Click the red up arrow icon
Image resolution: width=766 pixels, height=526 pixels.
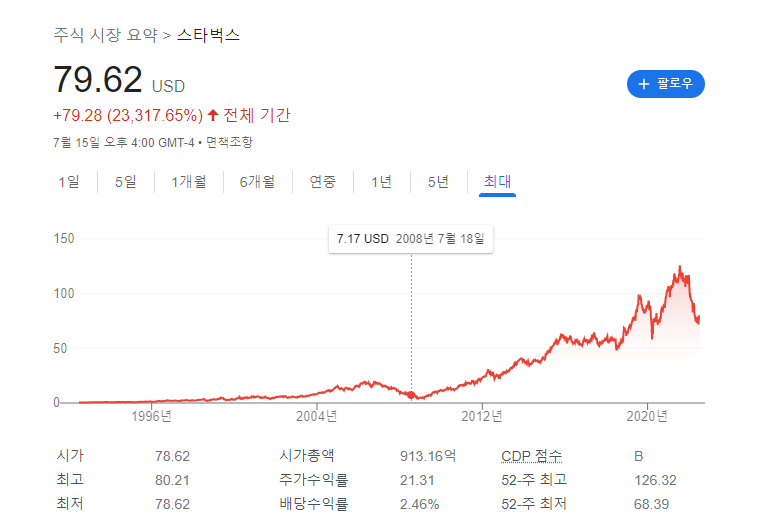click(213, 115)
